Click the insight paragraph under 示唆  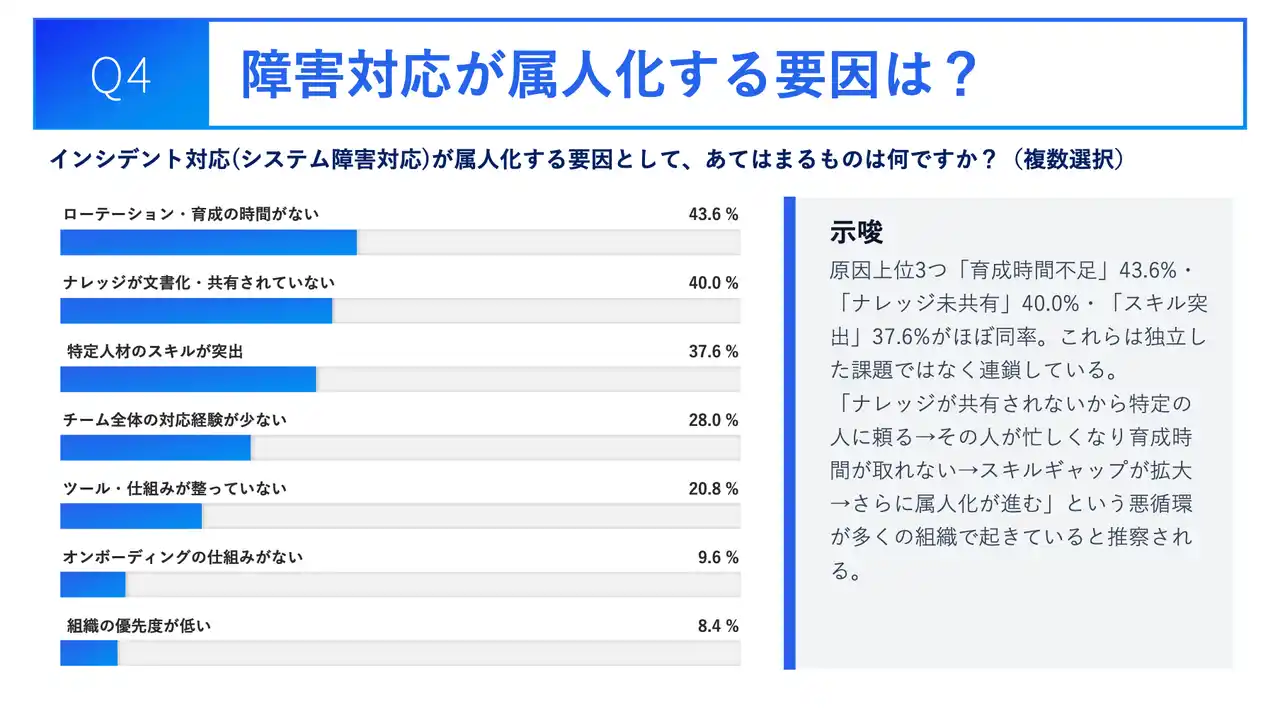[x=1018, y=420]
